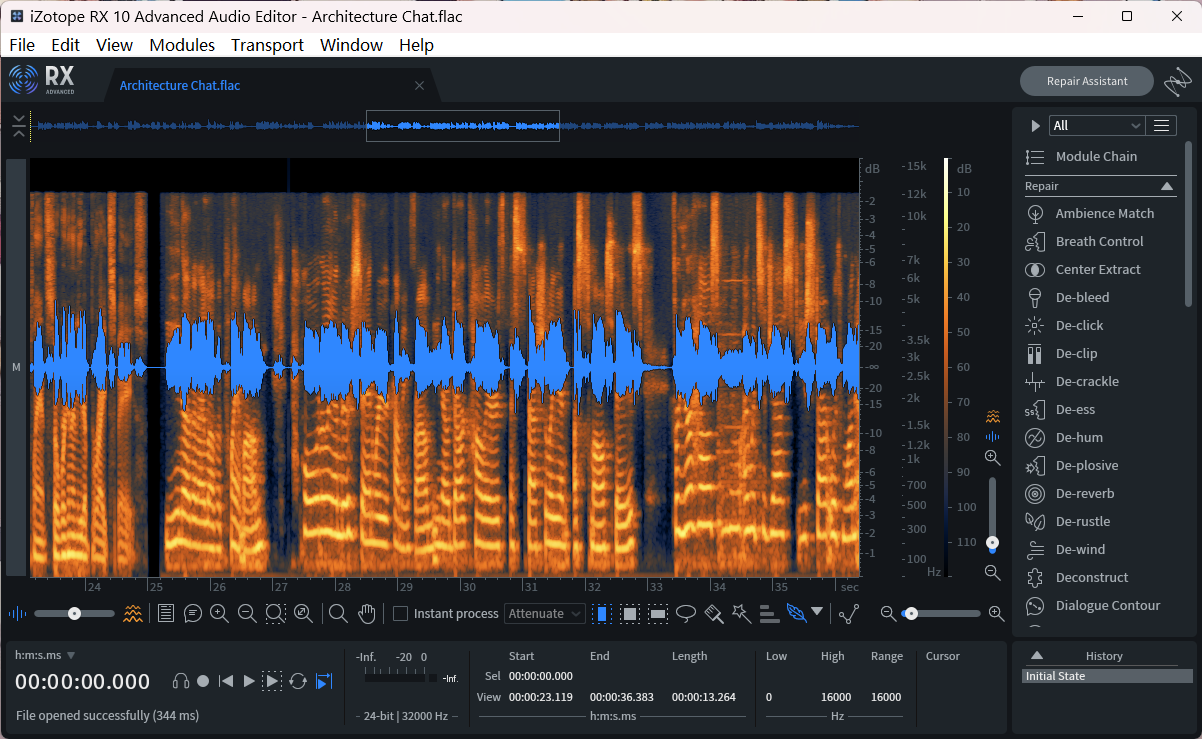Open the spectrogram settings curve icon
The height and width of the screenshot is (739, 1202).
coord(849,613)
